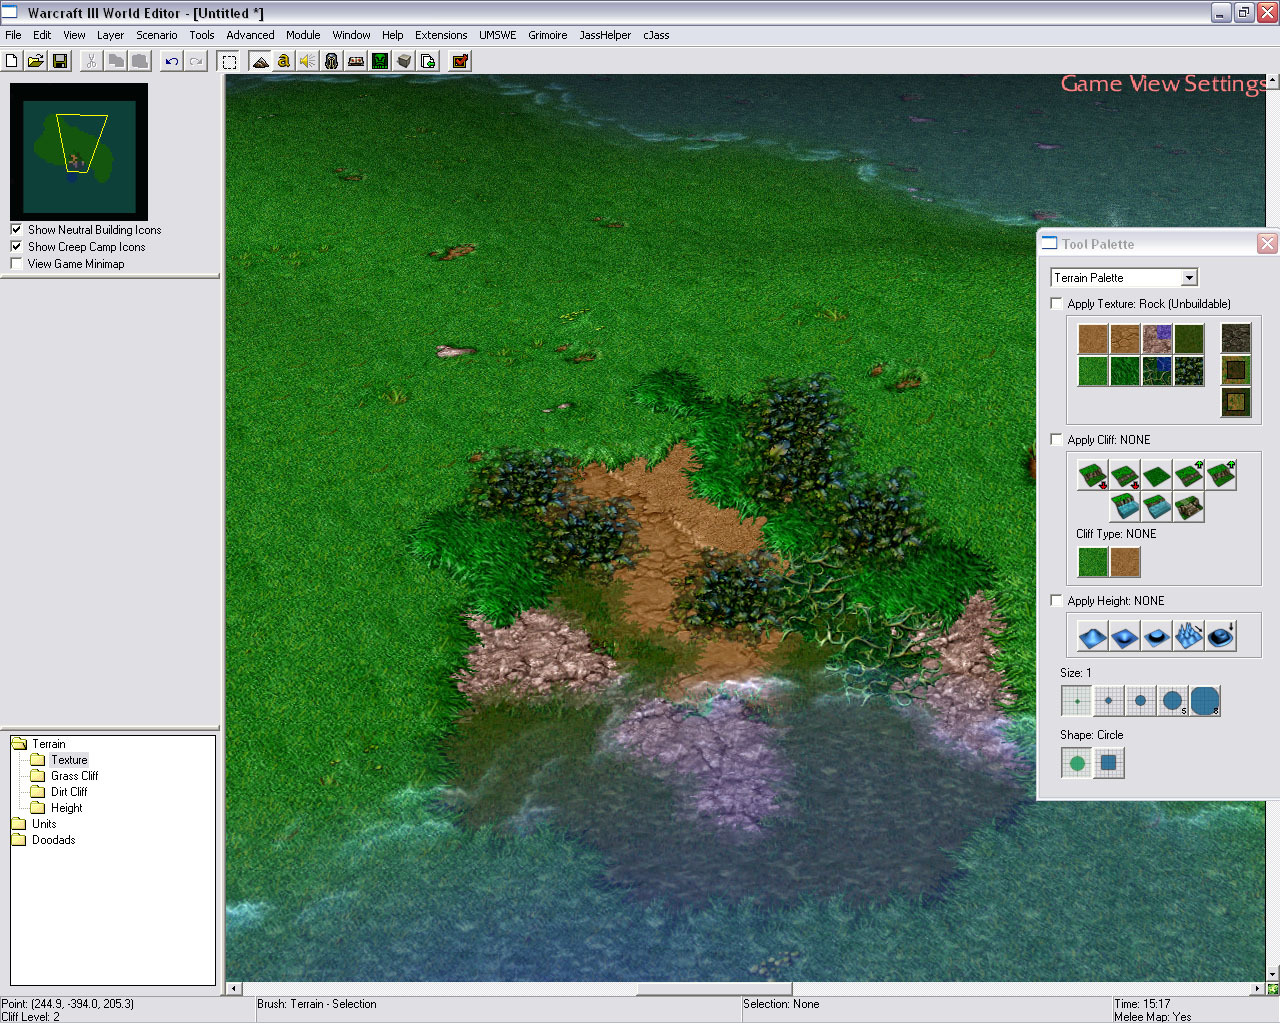Viewport: 1280px width, 1024px height.
Task: Open a map using the folder toolbar icon
Action: [36, 61]
